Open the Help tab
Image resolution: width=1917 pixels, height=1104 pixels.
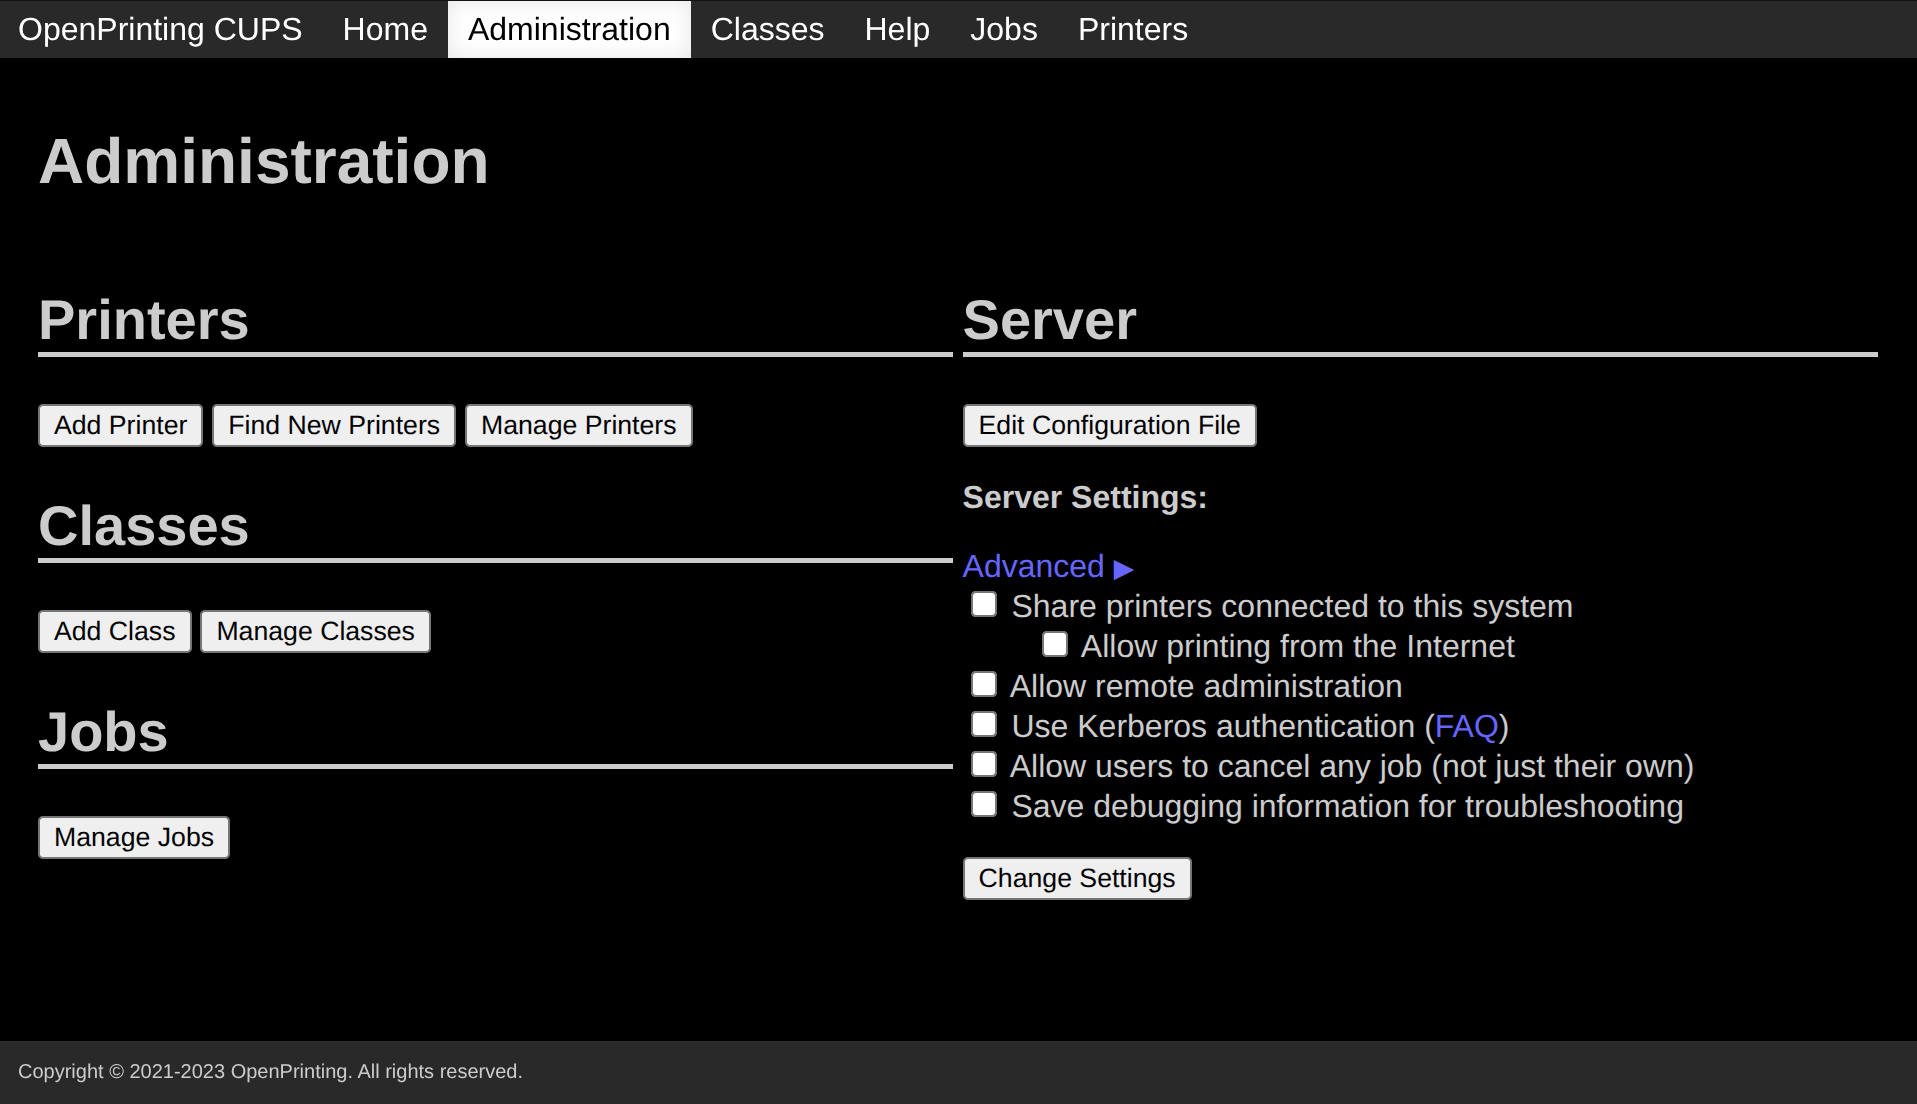(x=897, y=29)
